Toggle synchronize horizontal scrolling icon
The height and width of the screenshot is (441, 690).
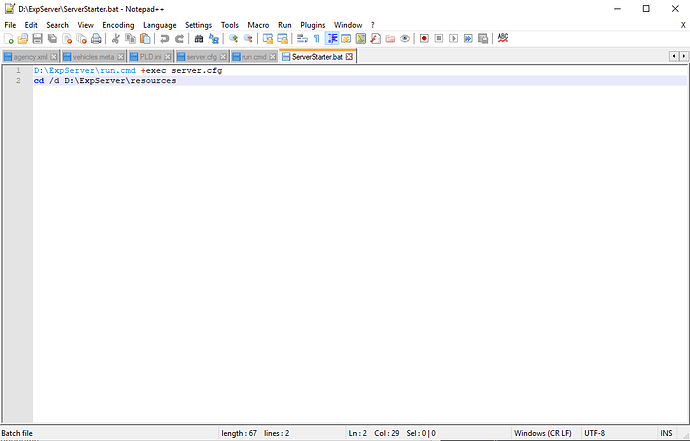[x=283, y=39]
